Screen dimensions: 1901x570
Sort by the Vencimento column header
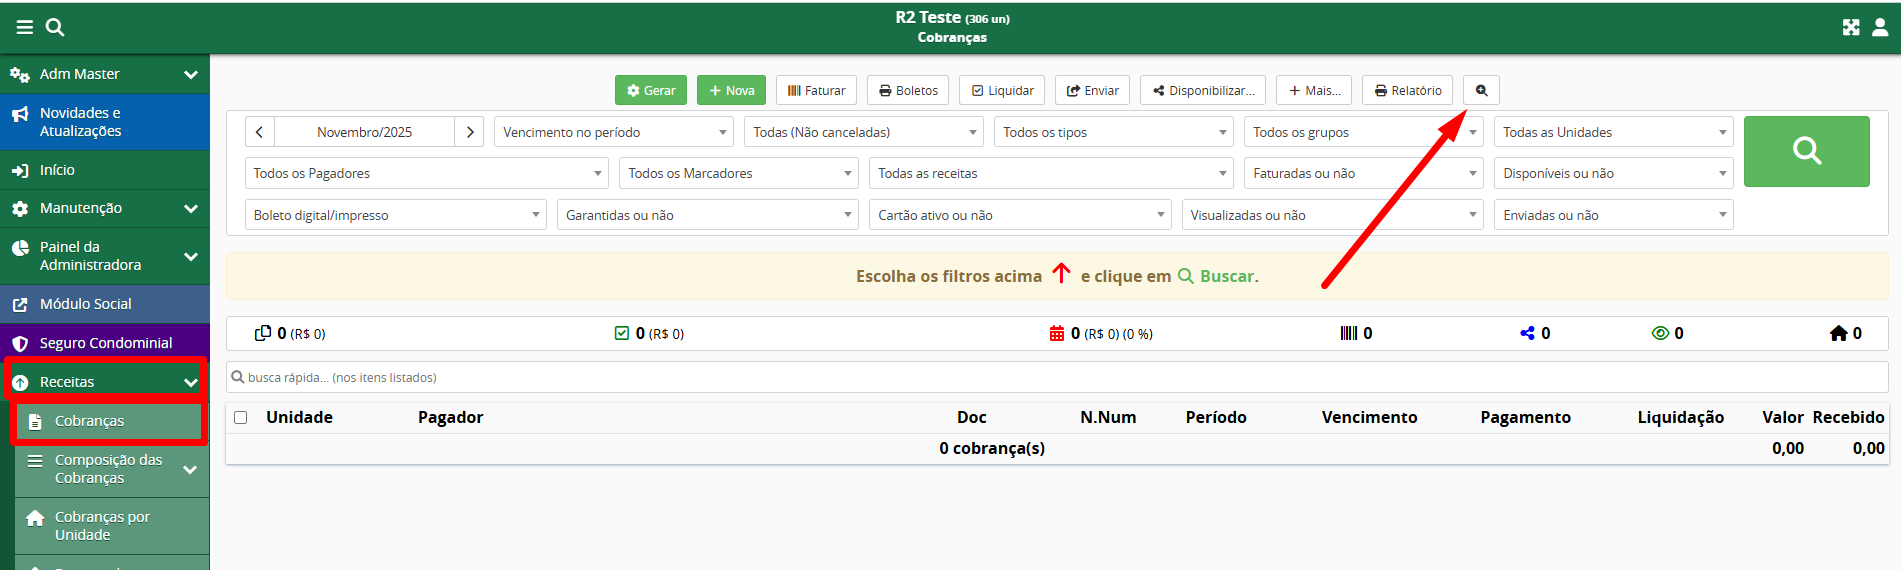(x=1369, y=417)
